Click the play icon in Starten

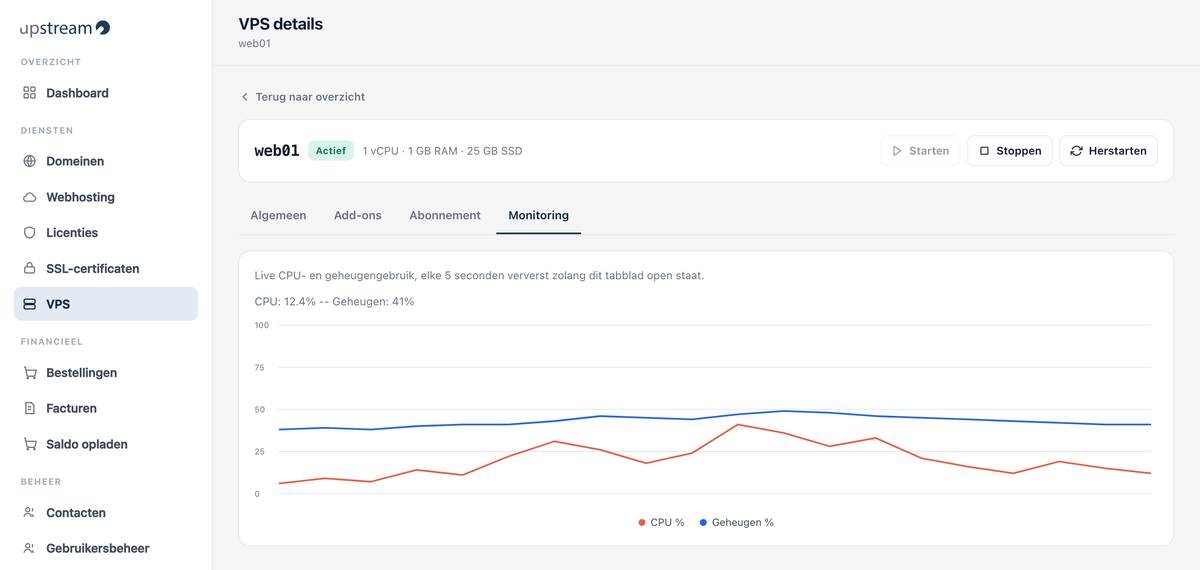pyautogui.click(x=897, y=151)
